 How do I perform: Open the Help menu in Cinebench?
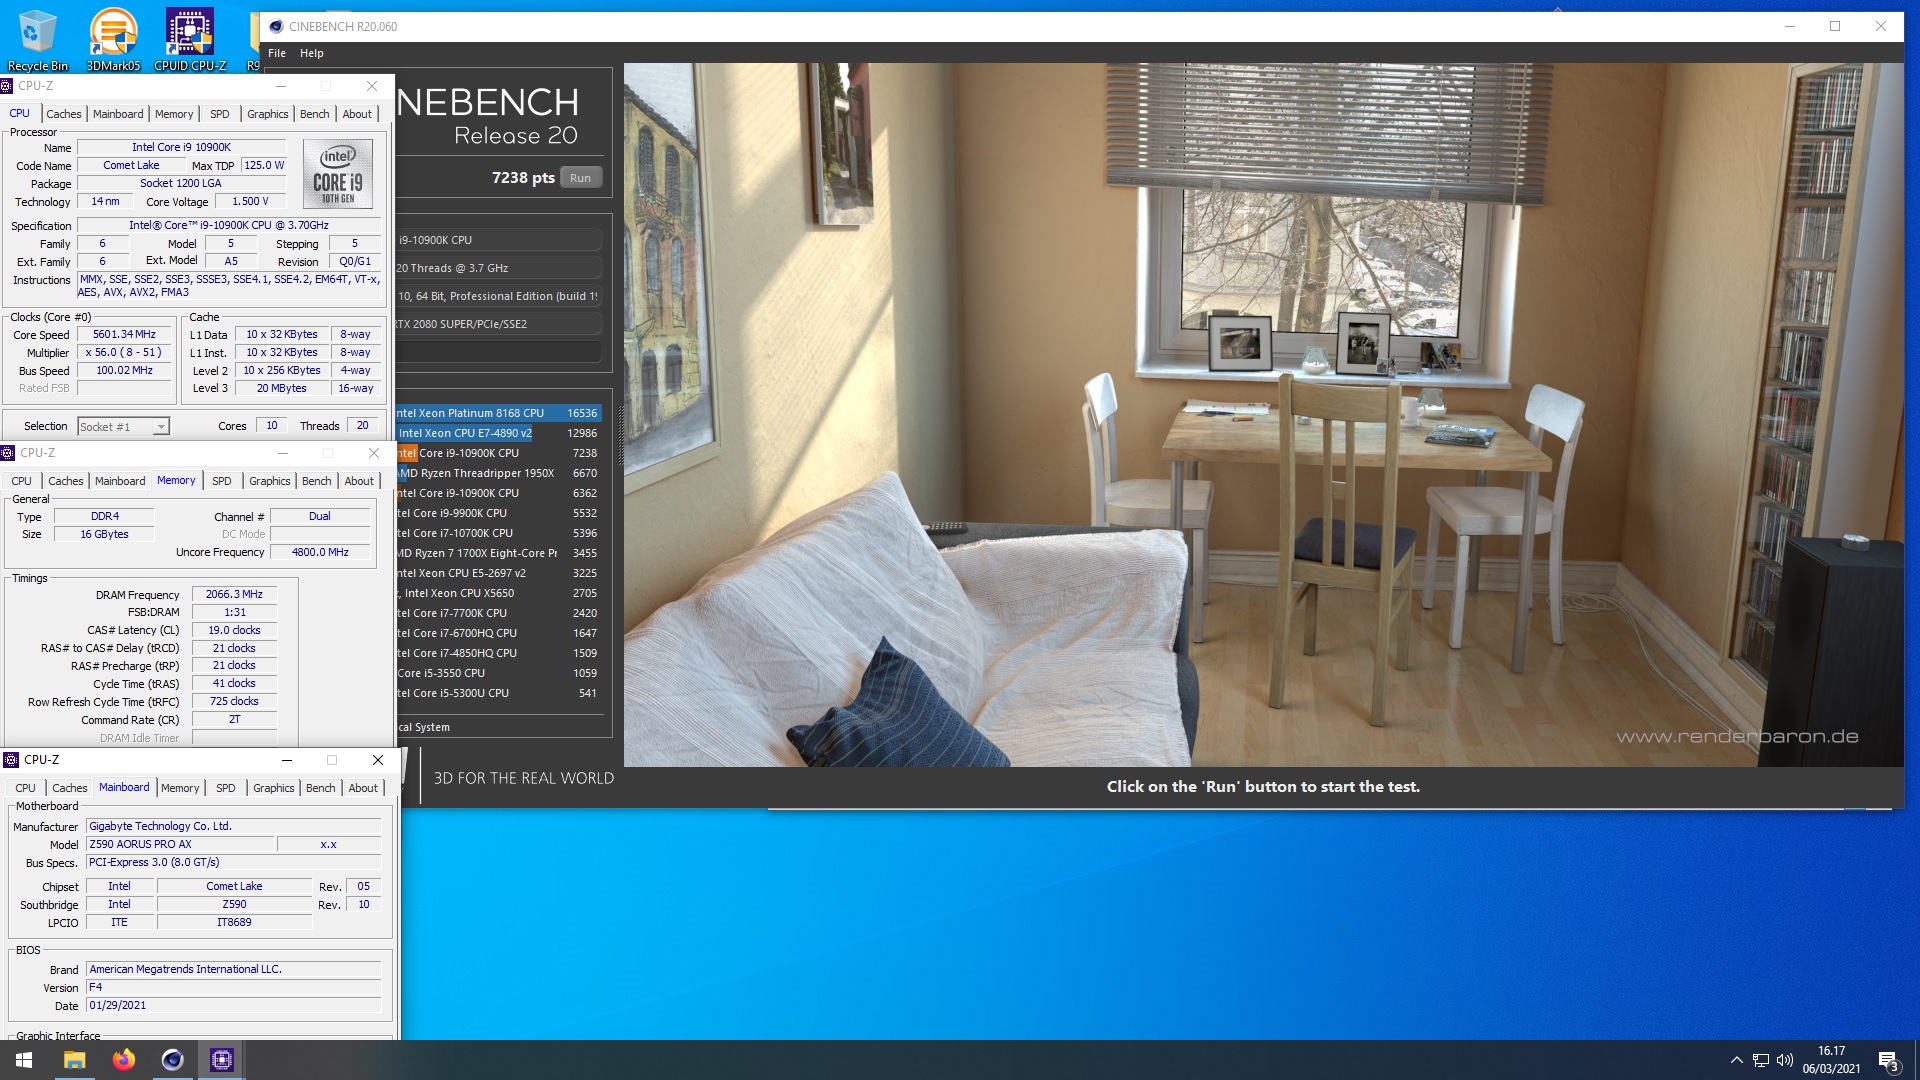coord(312,53)
